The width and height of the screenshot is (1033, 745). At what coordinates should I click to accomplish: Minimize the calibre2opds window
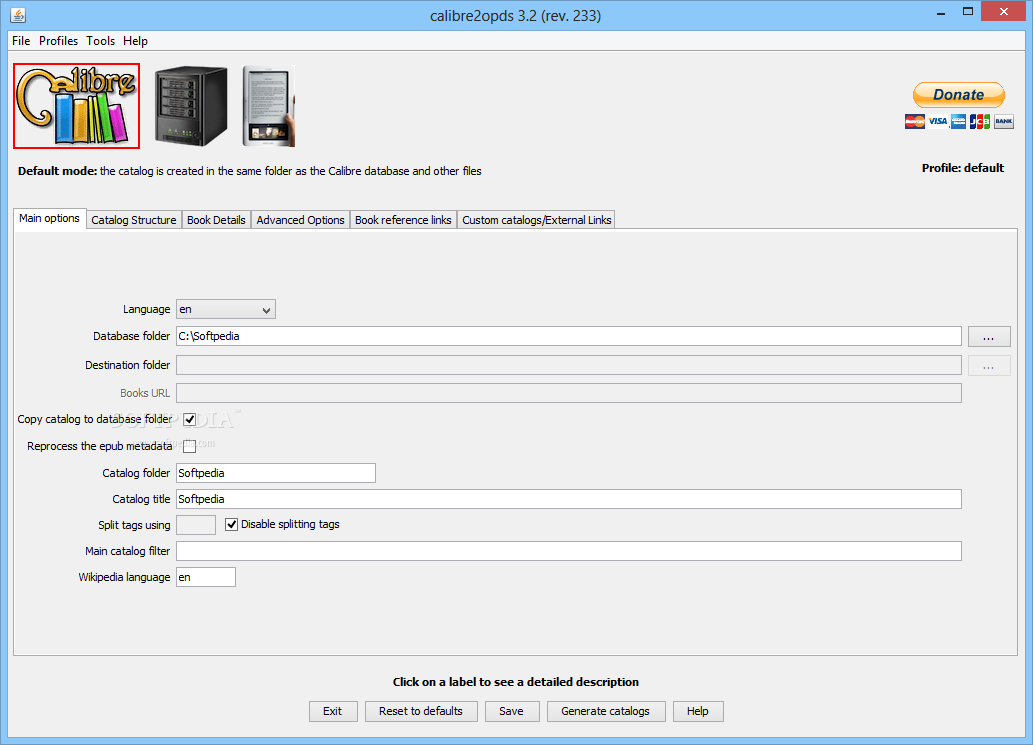(941, 12)
